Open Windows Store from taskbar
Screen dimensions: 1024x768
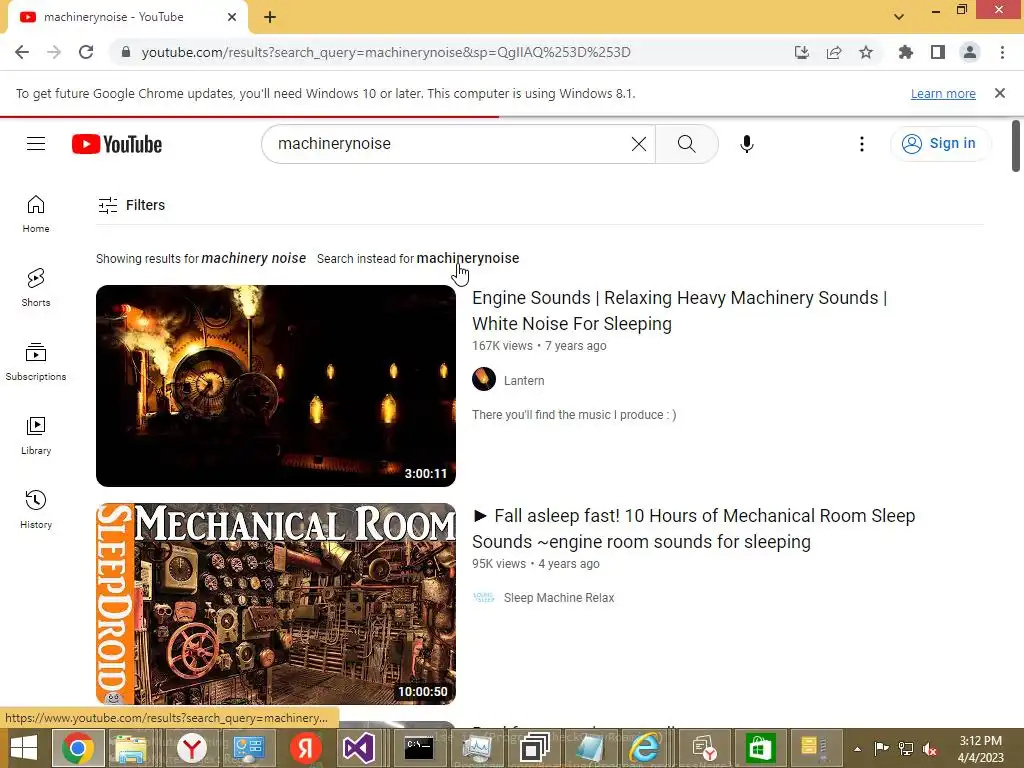click(760, 748)
